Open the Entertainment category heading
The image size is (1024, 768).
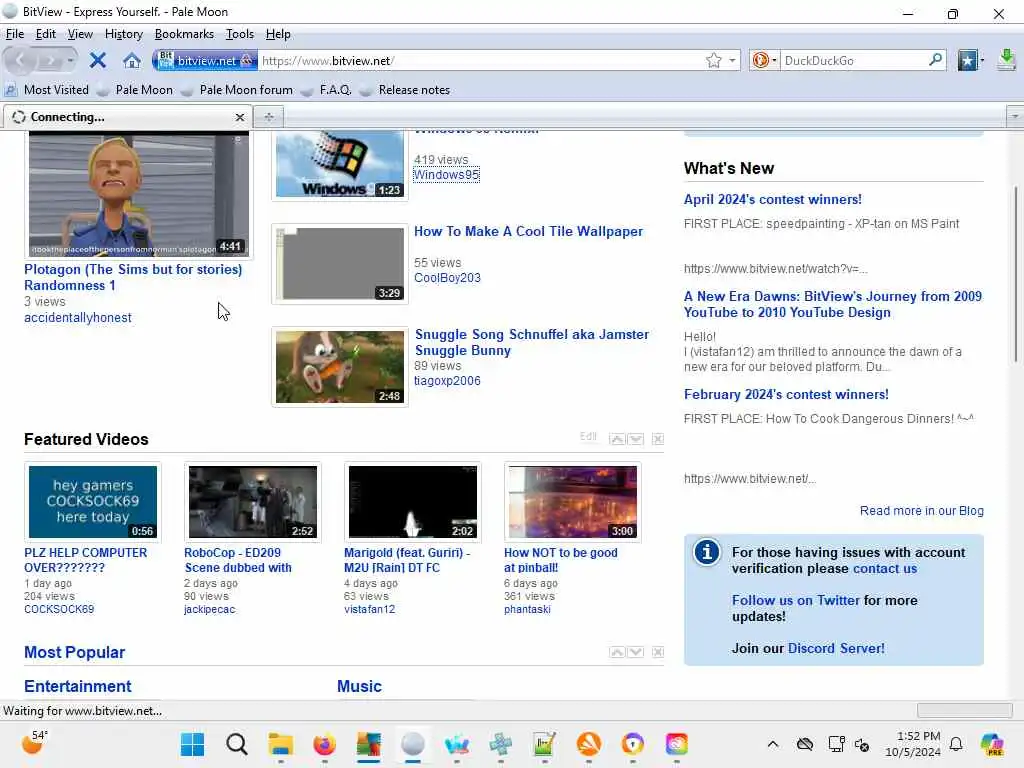point(78,686)
